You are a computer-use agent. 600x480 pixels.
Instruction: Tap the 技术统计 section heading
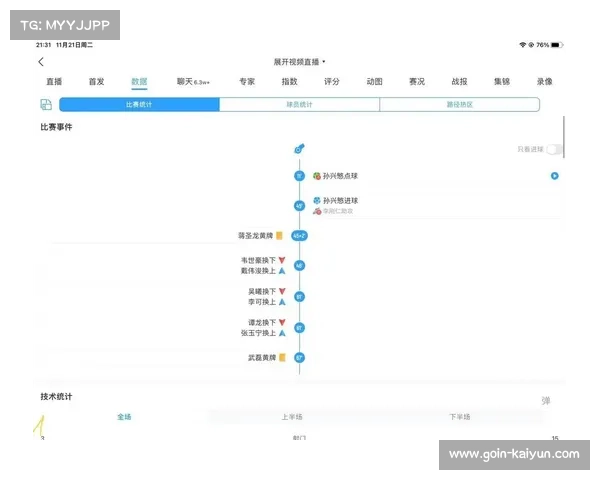coord(56,397)
